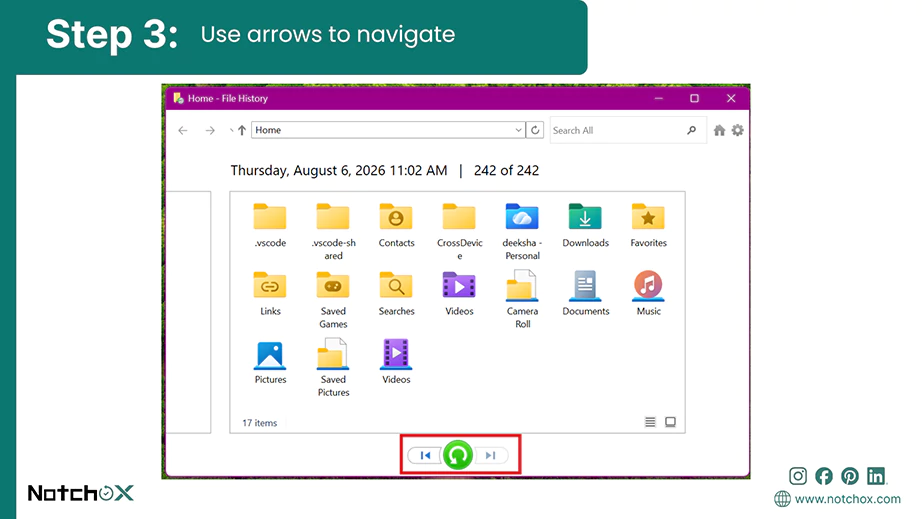
Task: Go up one folder level
Action: tap(242, 130)
